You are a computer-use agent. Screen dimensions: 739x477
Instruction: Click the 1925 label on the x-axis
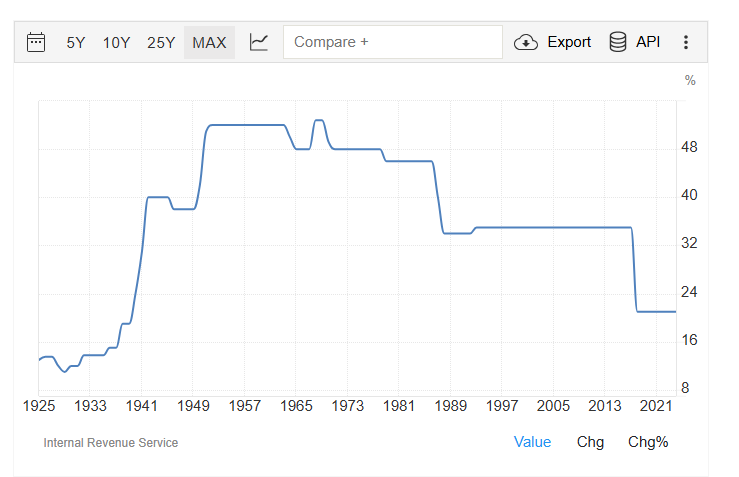click(x=39, y=405)
